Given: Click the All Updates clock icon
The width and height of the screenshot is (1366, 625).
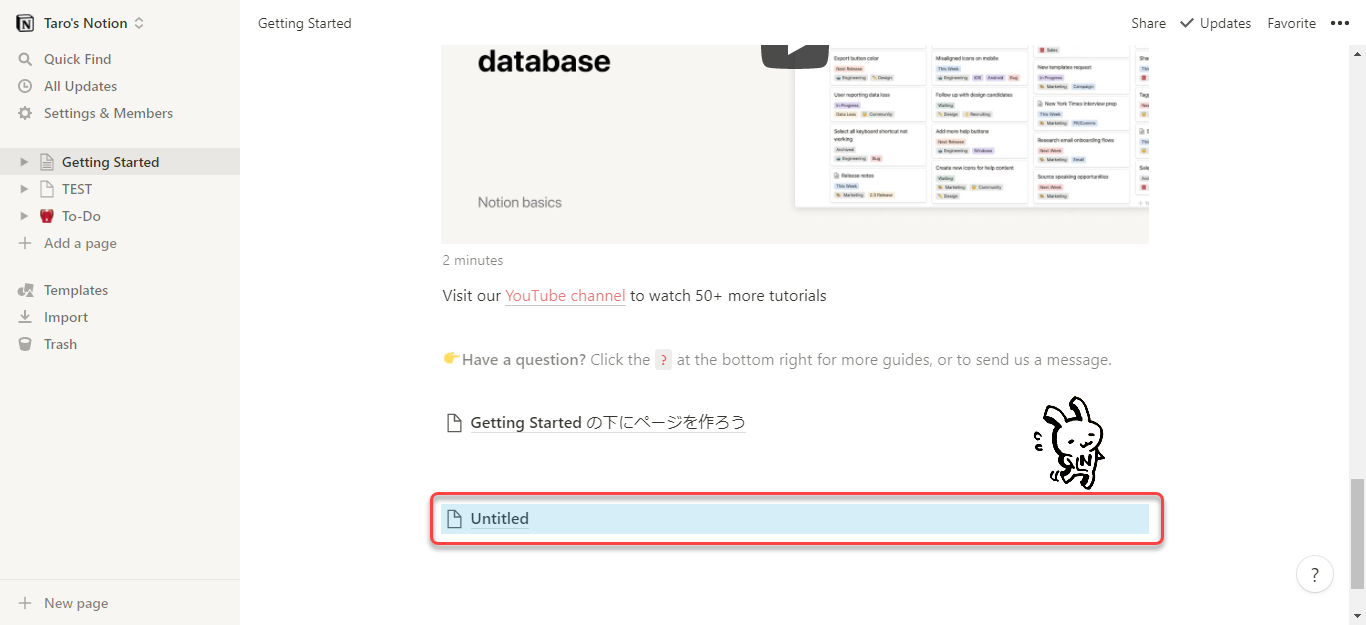Looking at the screenshot, I should (x=25, y=86).
